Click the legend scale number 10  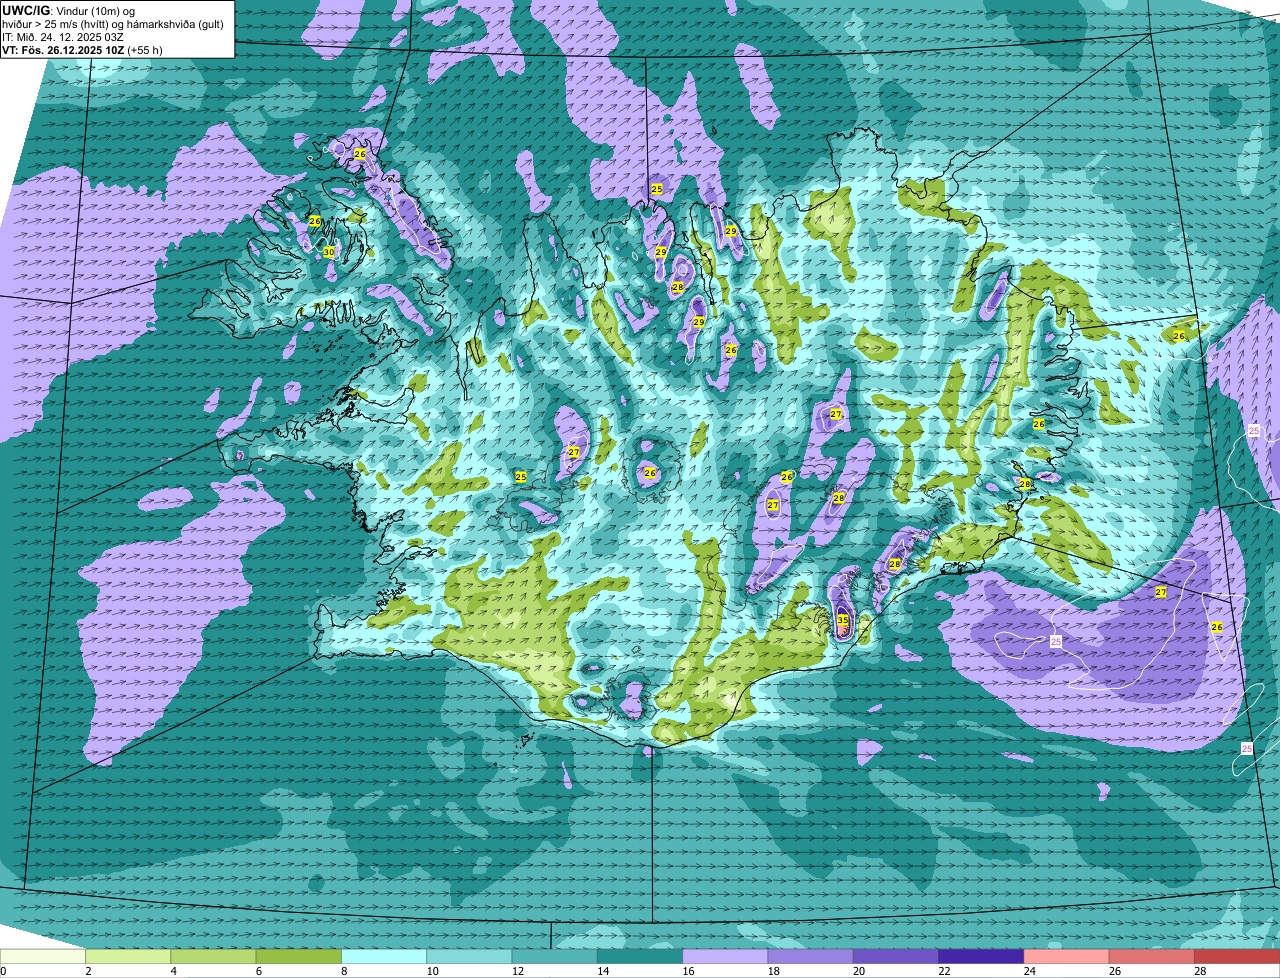point(432,971)
